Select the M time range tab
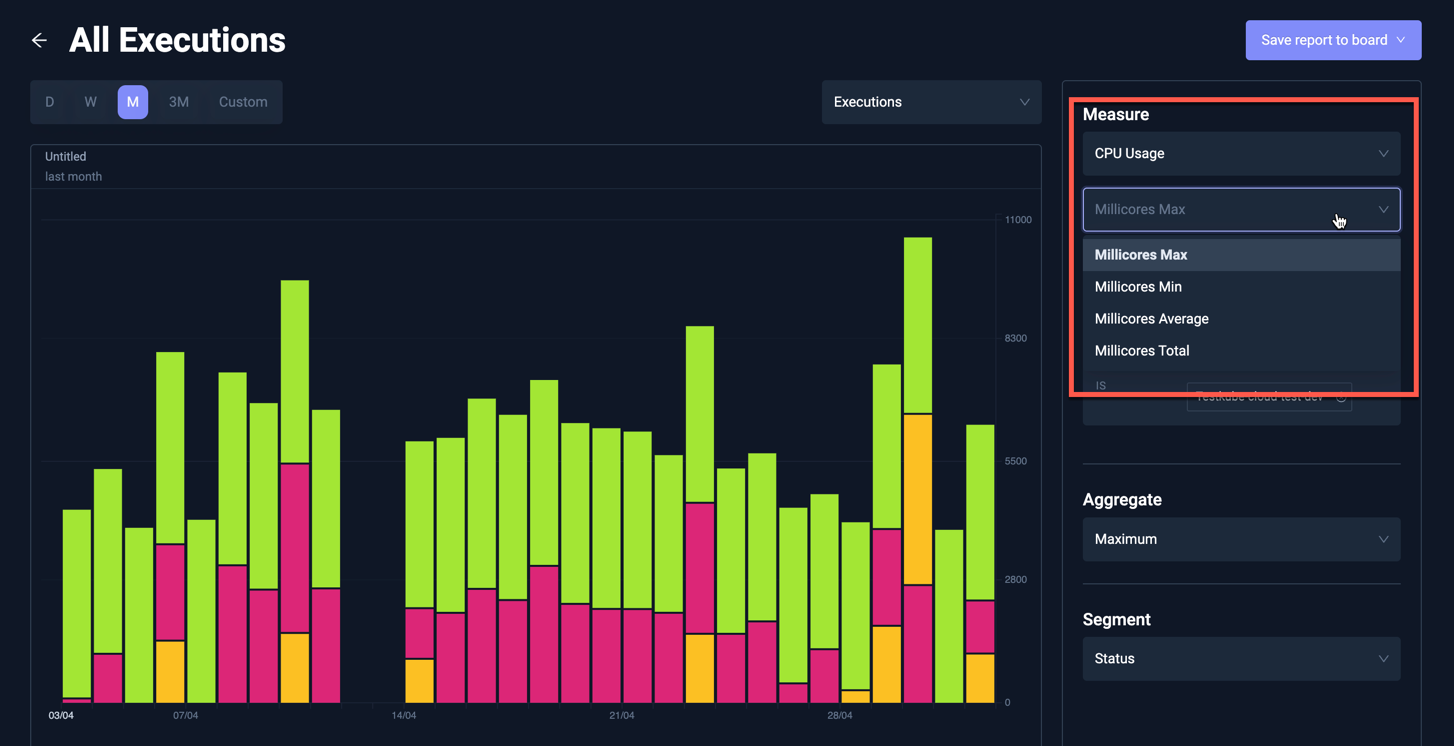The width and height of the screenshot is (1454, 746). pyautogui.click(x=132, y=101)
